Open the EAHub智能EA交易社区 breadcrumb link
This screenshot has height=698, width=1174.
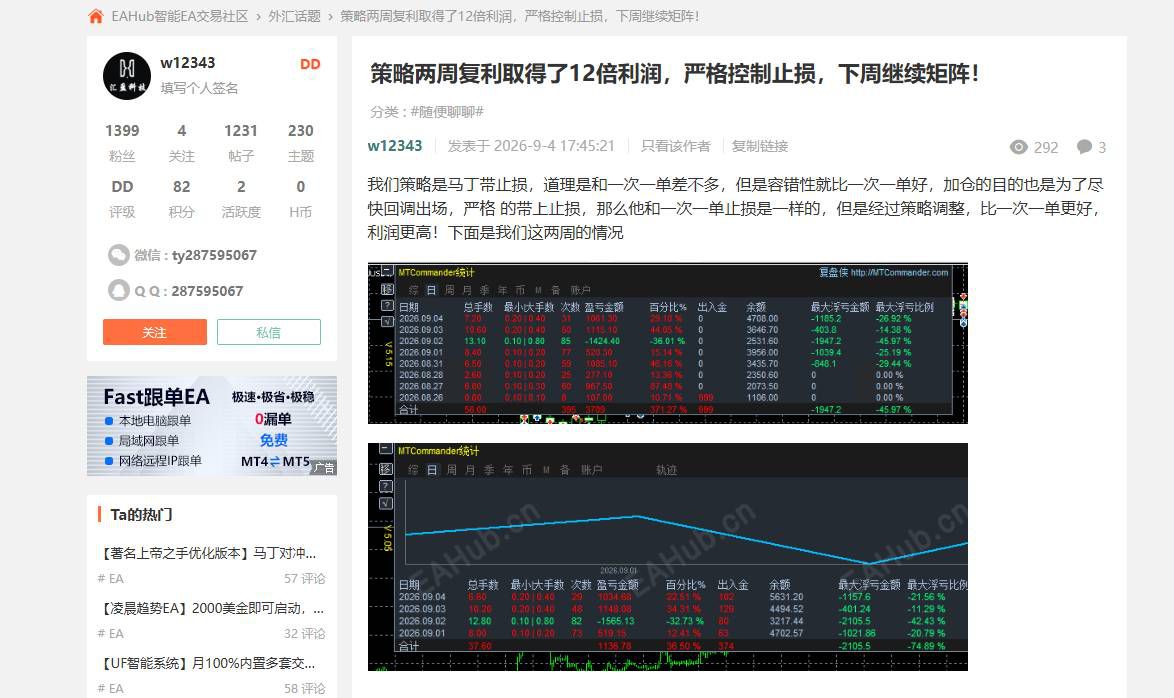180,16
